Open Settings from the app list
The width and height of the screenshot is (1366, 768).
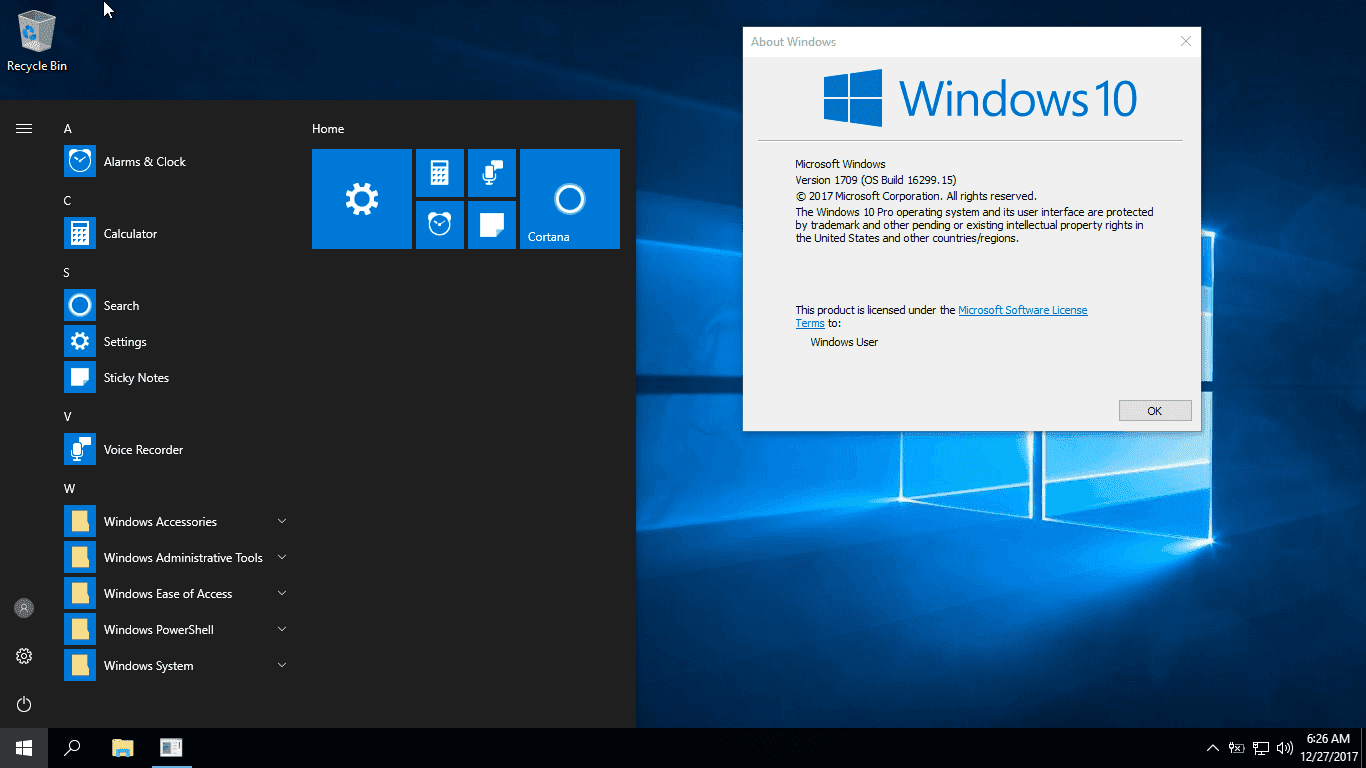coord(125,341)
